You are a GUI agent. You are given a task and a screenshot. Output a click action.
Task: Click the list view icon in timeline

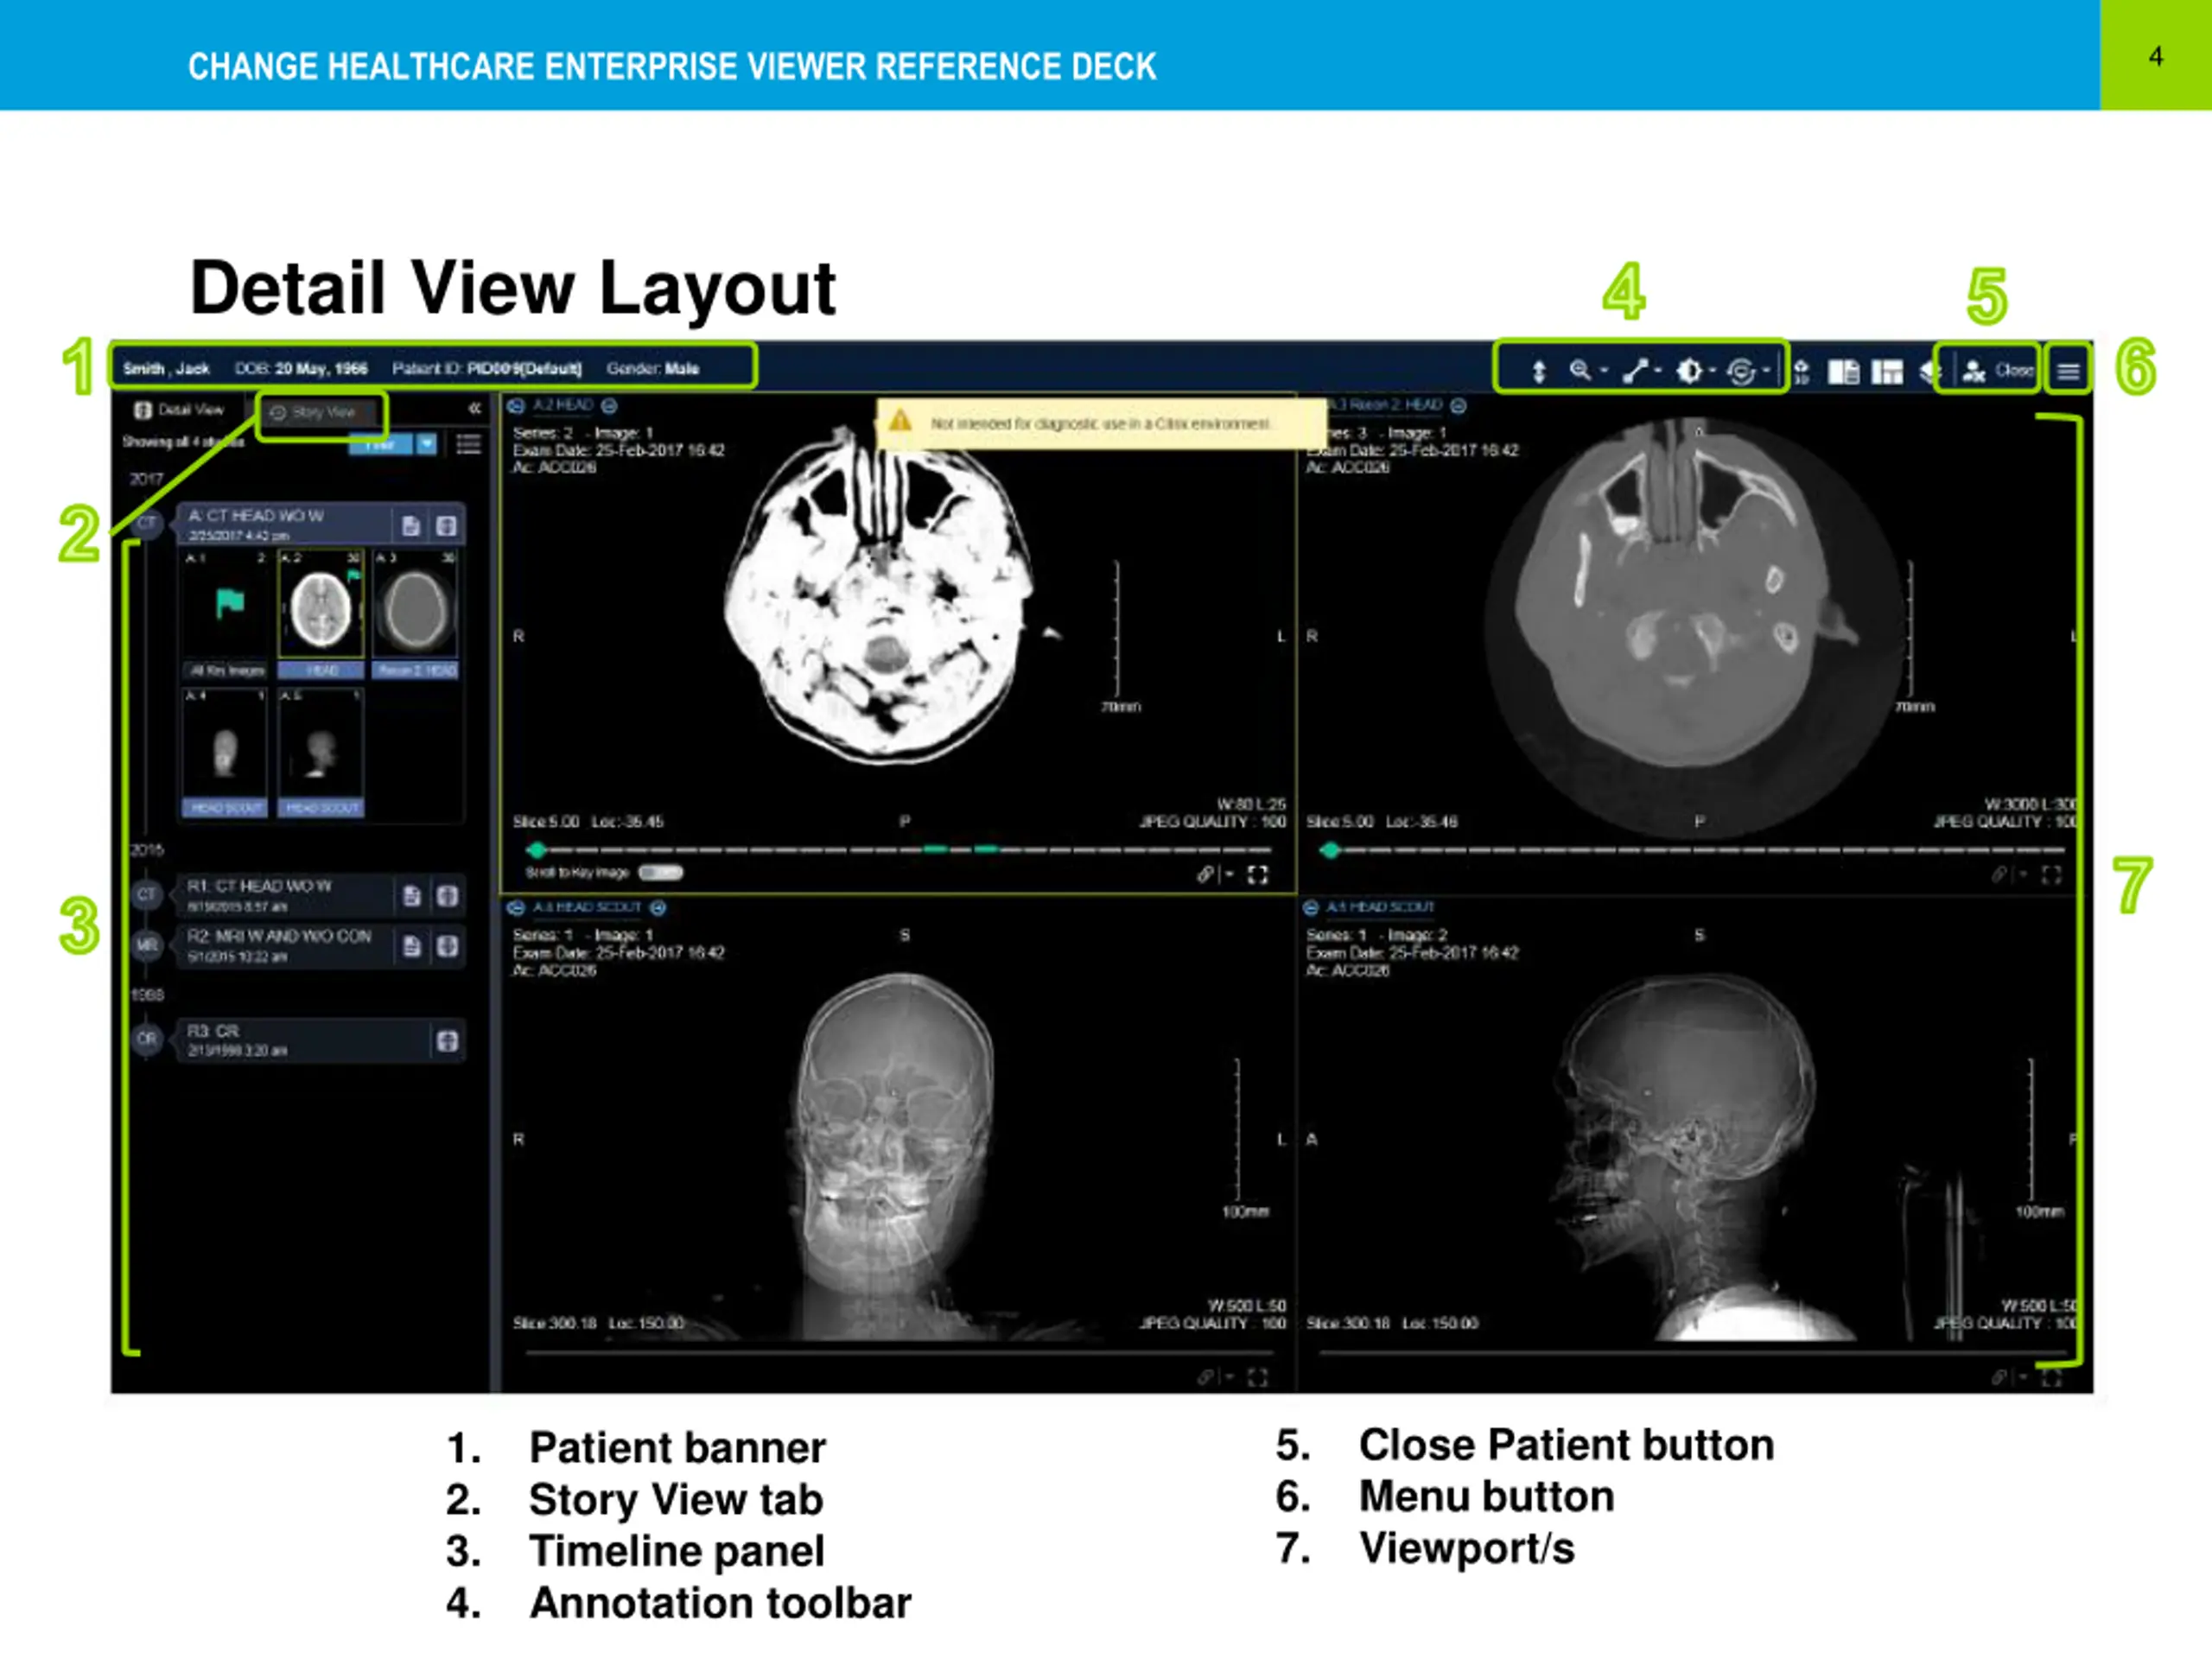pyautogui.click(x=468, y=444)
